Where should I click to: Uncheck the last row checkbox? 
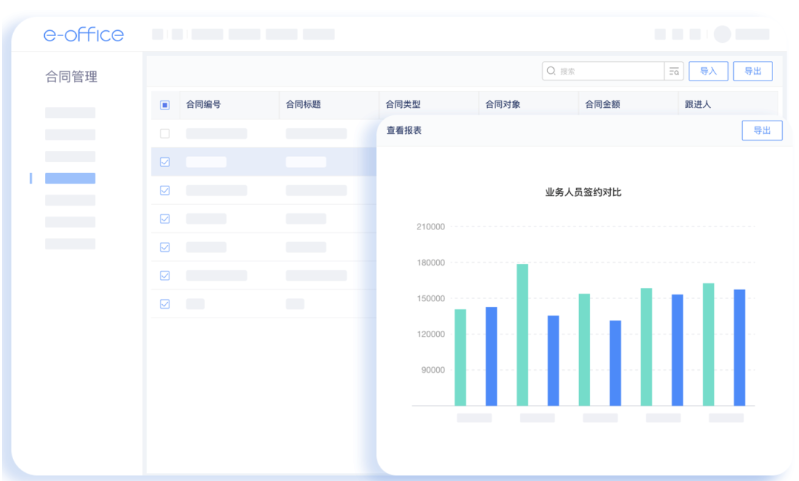click(165, 304)
